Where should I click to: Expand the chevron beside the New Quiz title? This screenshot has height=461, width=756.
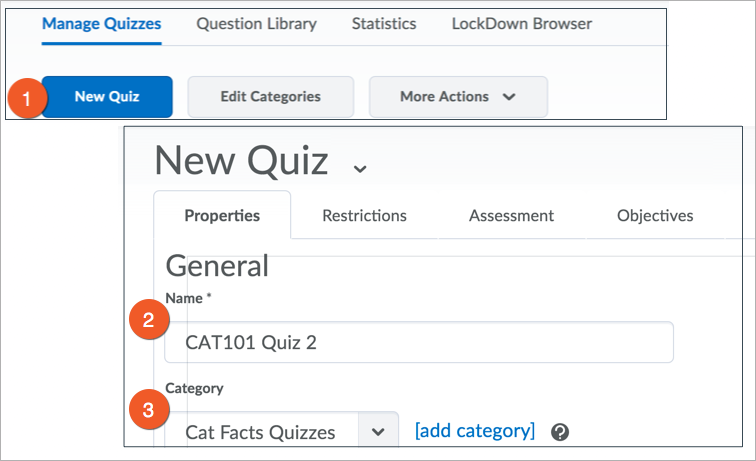point(360,168)
